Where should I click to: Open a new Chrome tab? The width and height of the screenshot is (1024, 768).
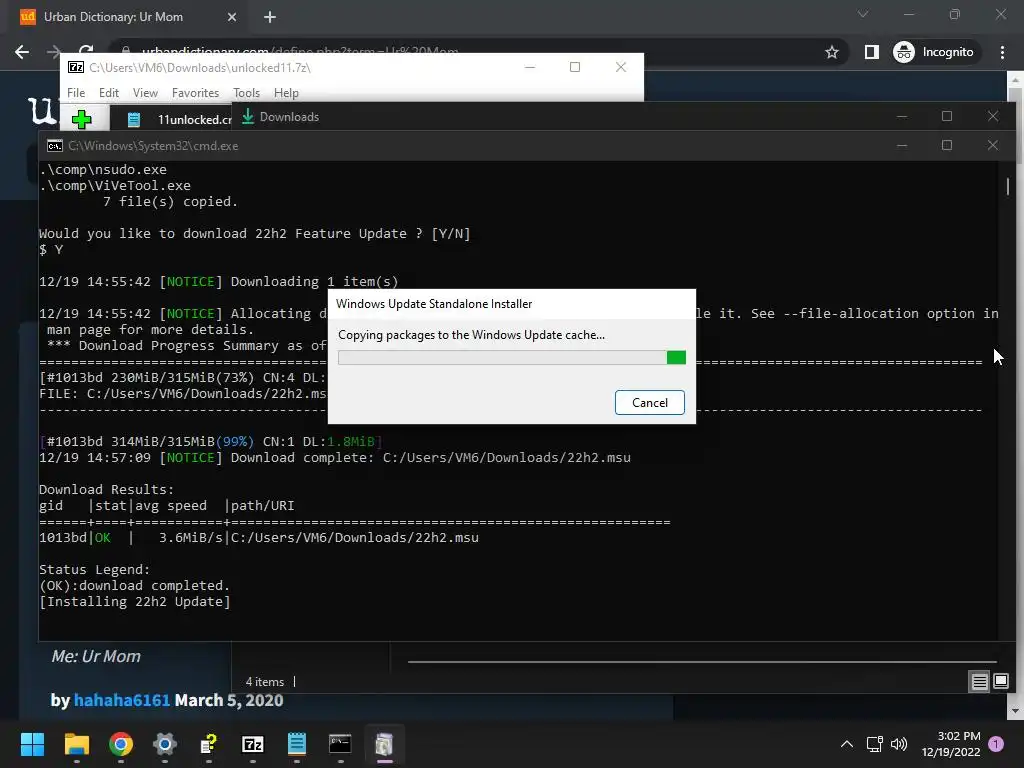click(x=270, y=17)
